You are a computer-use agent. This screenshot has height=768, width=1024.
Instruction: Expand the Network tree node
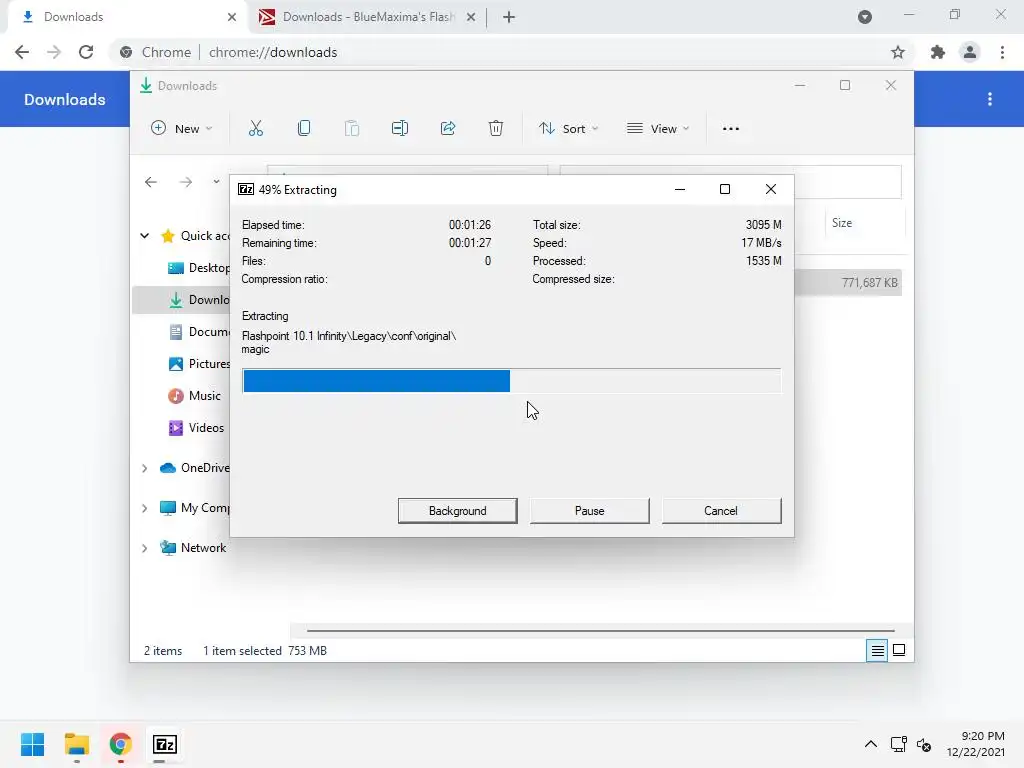145,549
